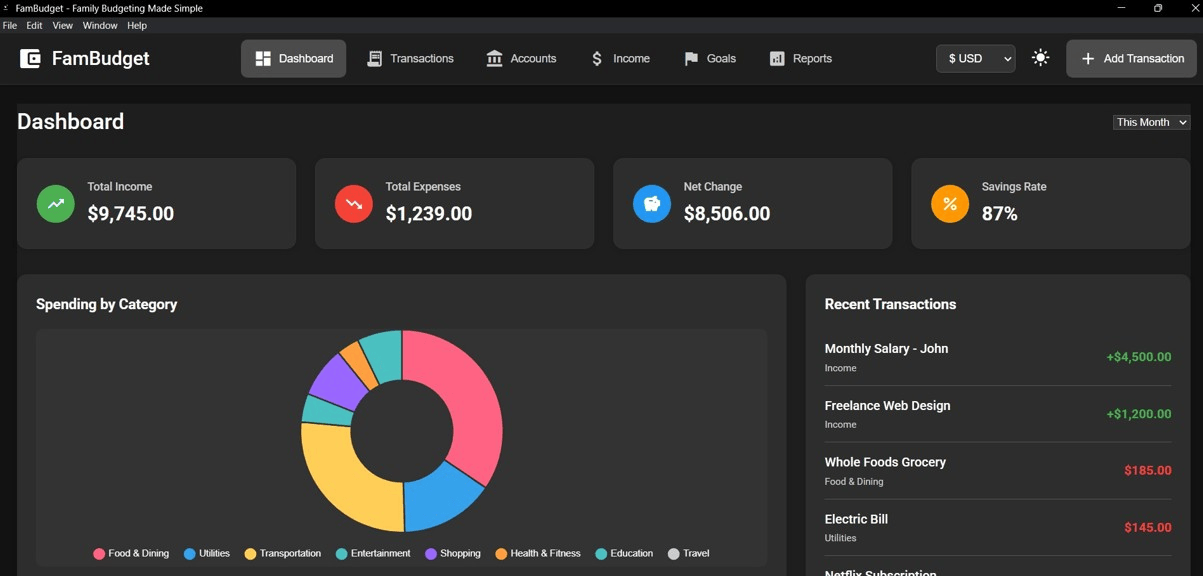1203x576 pixels.
Task: Click the Total Income trending arrow icon
Action: [55, 203]
